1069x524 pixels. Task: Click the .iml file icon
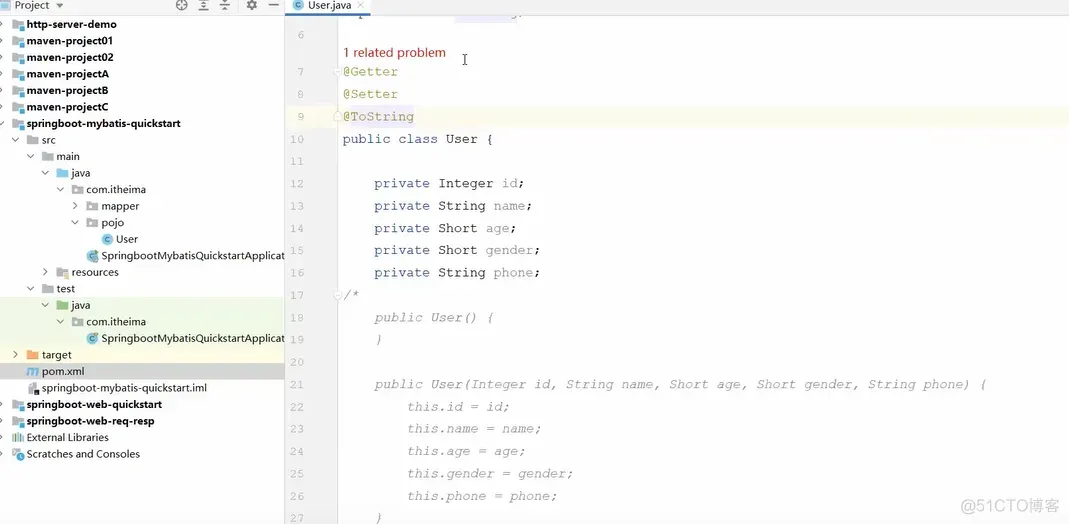[33, 388]
